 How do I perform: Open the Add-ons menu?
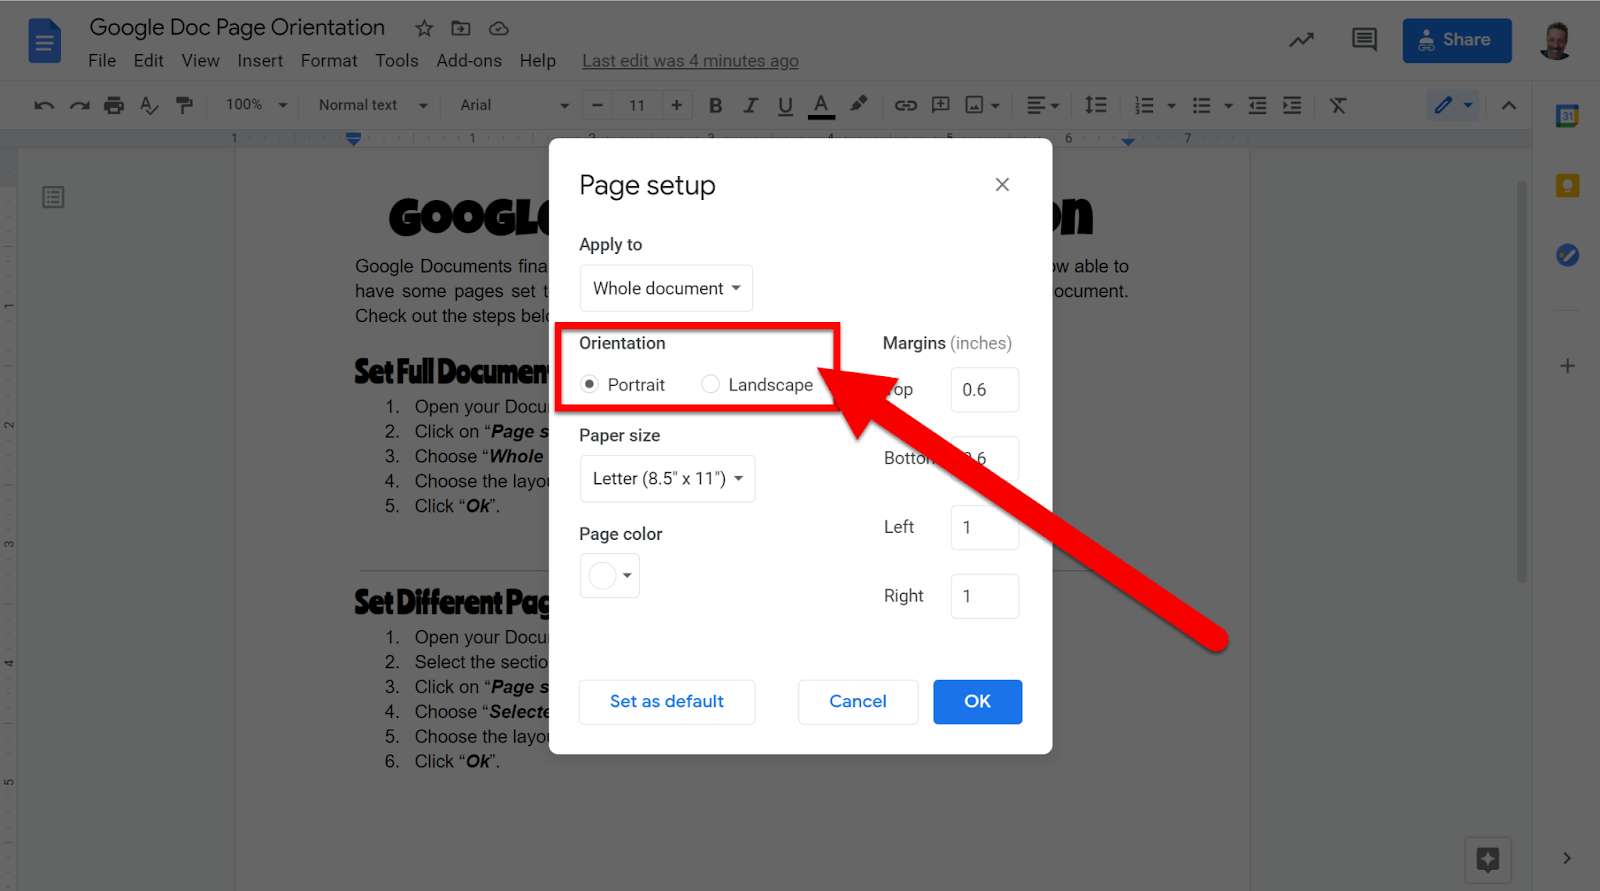[x=469, y=61]
